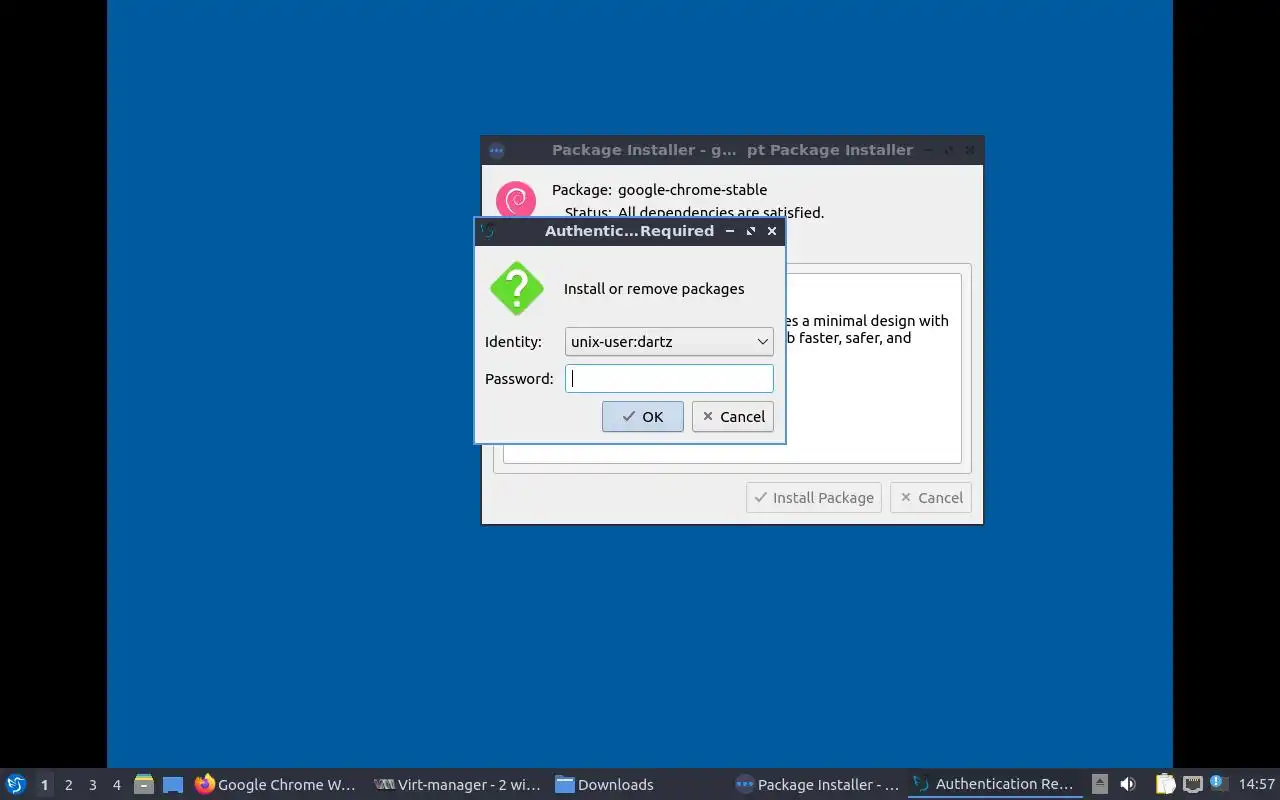Open the network status tray icon
This screenshot has height=800, width=1280.
coord(1192,784)
